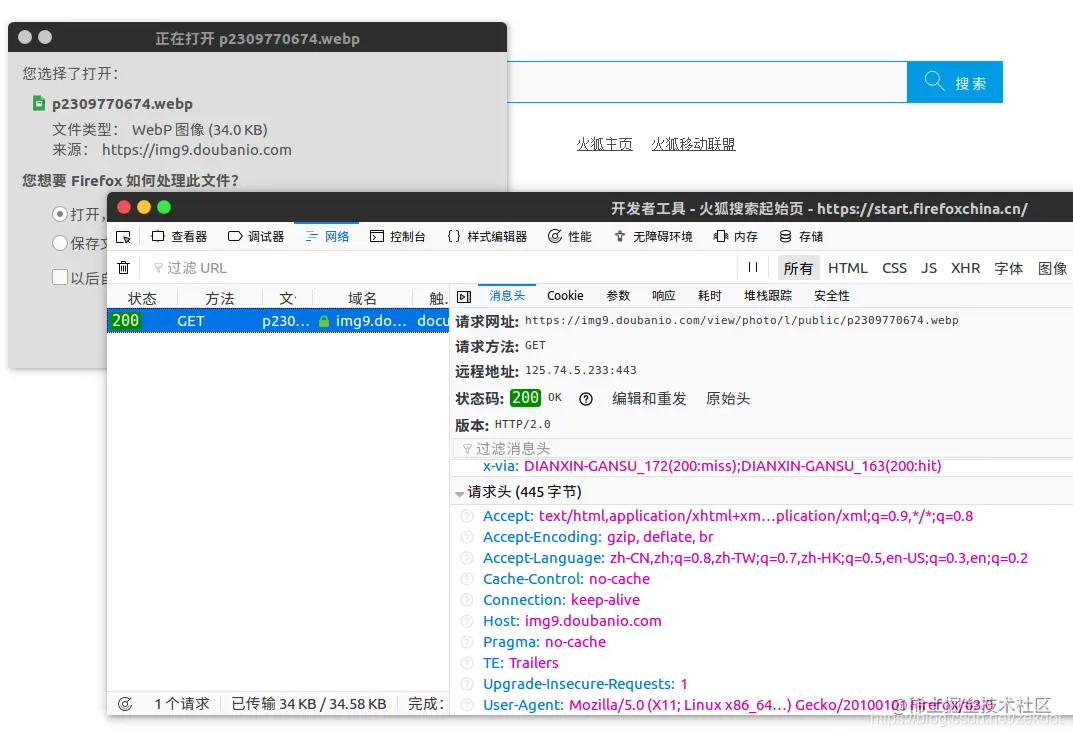The width and height of the screenshot is (1073, 737).
Task: Click help icon beside Host header
Action: tap(467, 621)
